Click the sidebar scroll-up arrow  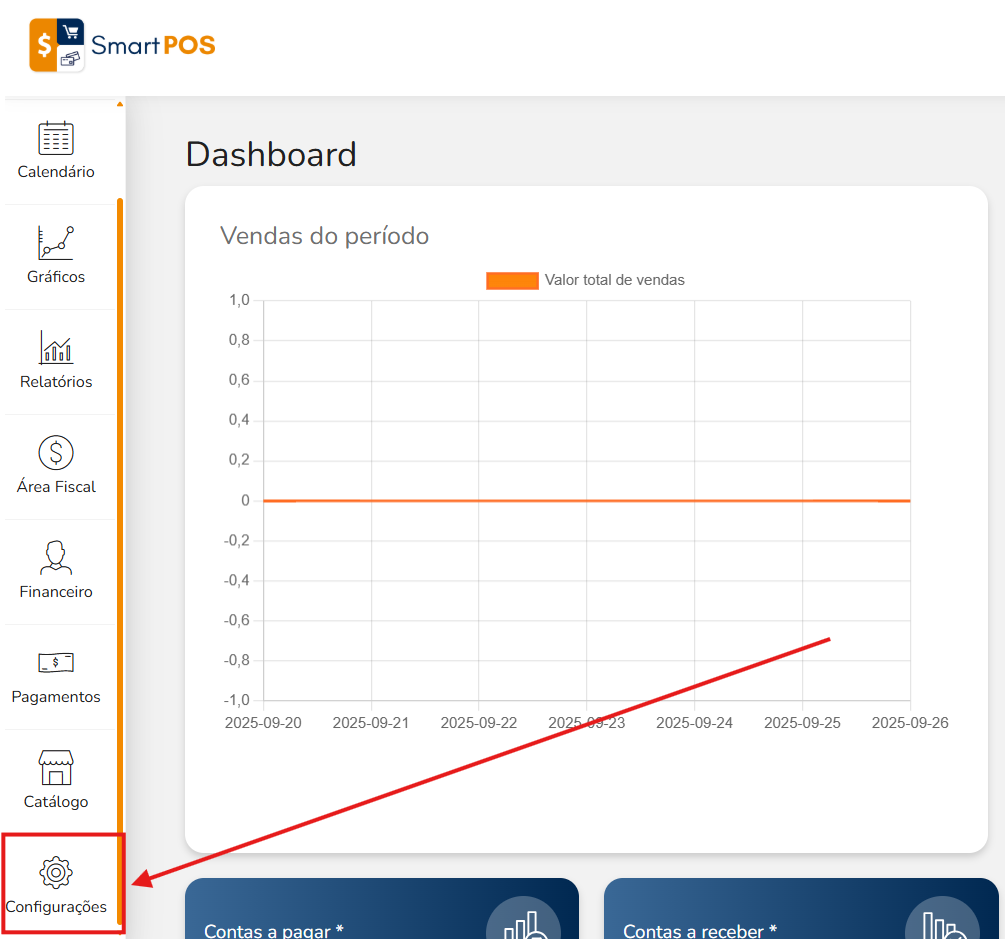[120, 104]
